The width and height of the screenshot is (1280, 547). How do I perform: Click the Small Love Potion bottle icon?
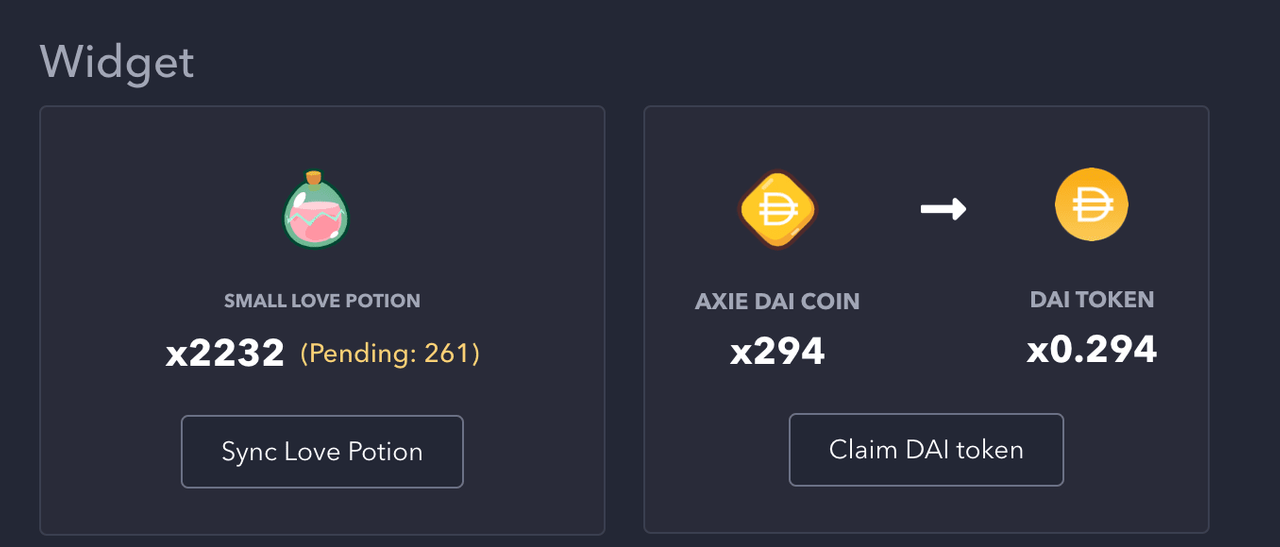click(x=317, y=212)
